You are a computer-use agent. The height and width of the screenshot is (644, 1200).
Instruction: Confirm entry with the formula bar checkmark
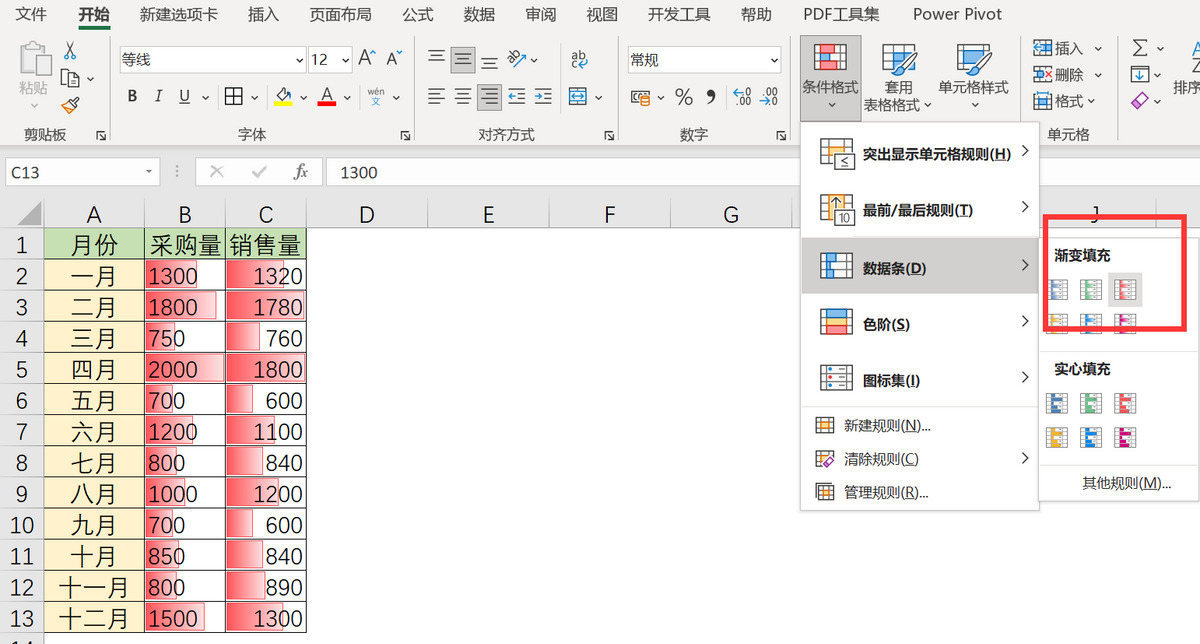tap(259, 172)
